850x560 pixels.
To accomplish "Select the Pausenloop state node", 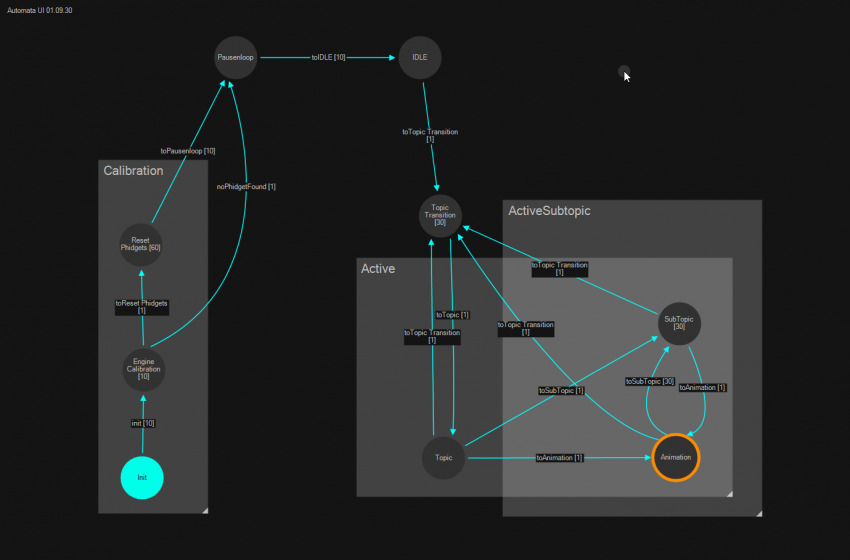I will (236, 58).
